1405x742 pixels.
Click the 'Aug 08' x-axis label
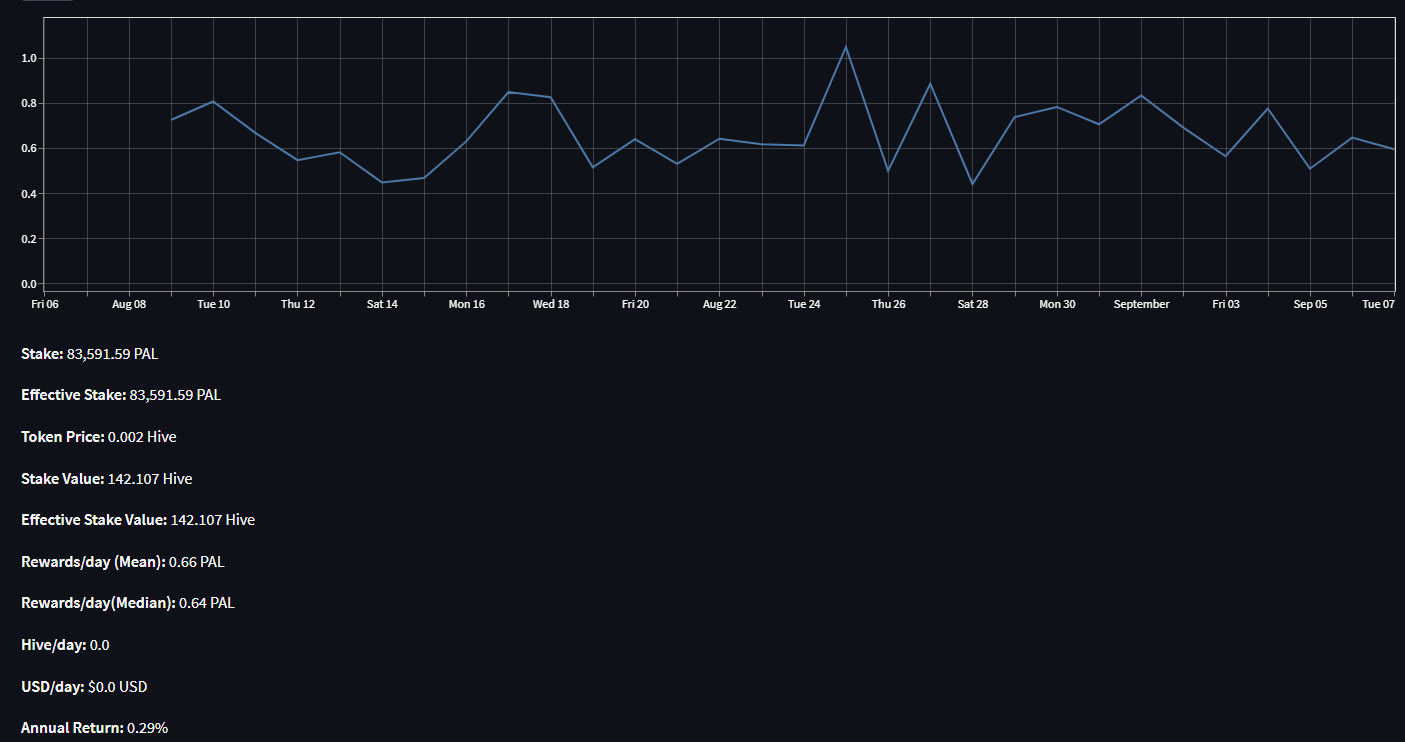pyautogui.click(x=129, y=304)
